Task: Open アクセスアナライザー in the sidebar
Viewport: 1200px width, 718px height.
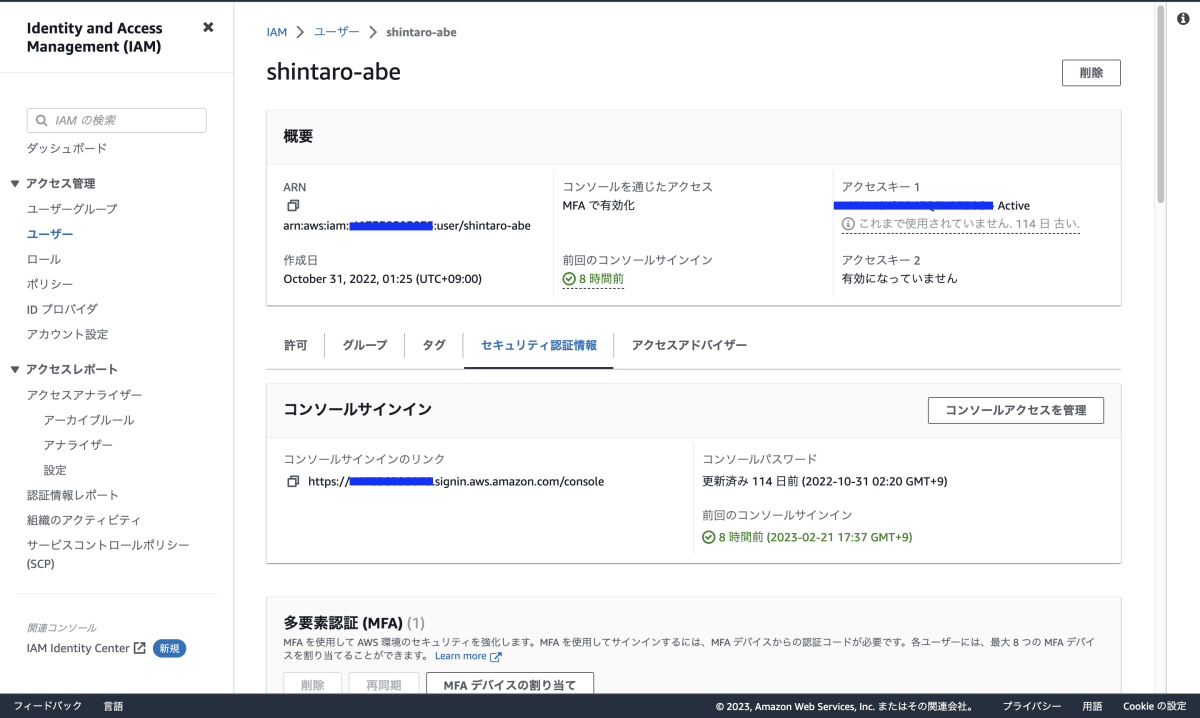Action: click(85, 395)
